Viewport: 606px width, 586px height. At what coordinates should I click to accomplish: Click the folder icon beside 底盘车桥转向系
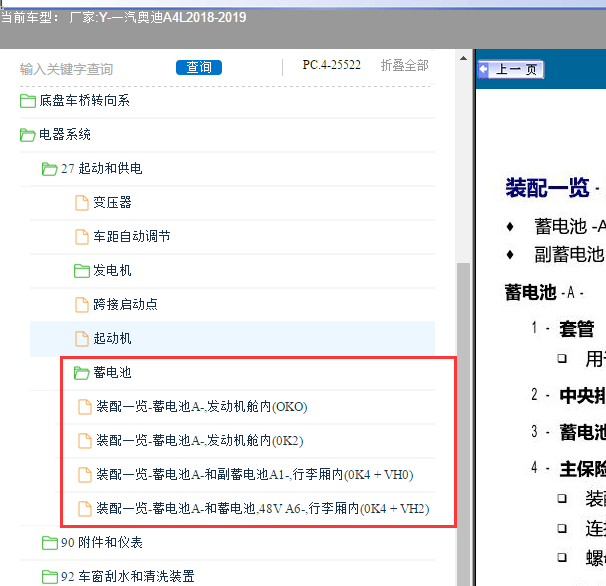click(x=28, y=101)
